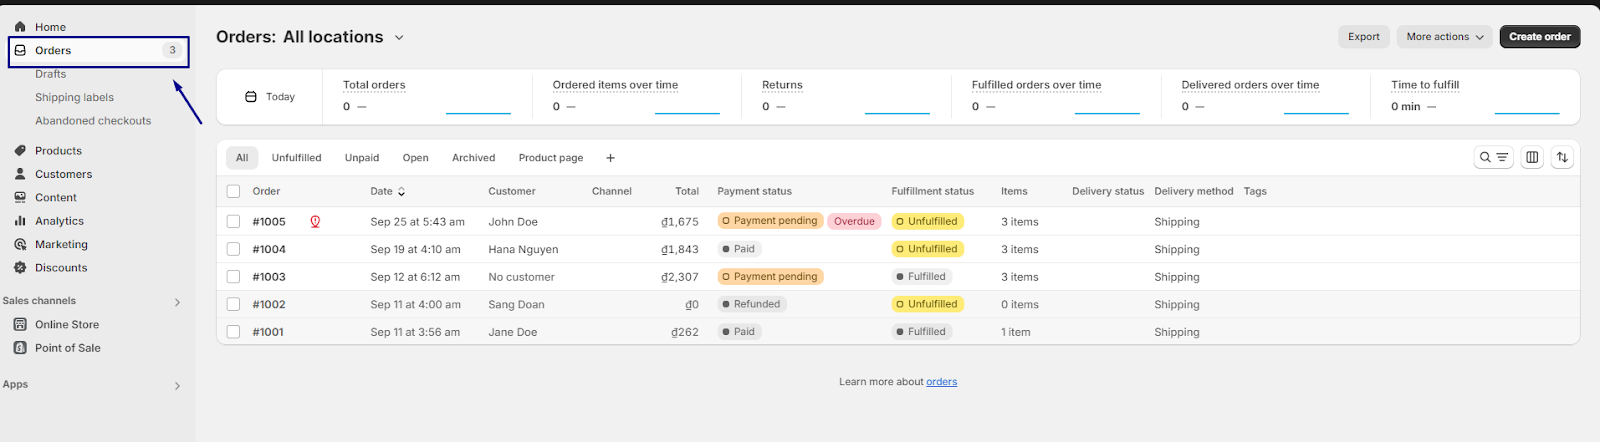Viewport: 1600px width, 442px height.
Task: Click the Export button
Action: click(x=1364, y=37)
